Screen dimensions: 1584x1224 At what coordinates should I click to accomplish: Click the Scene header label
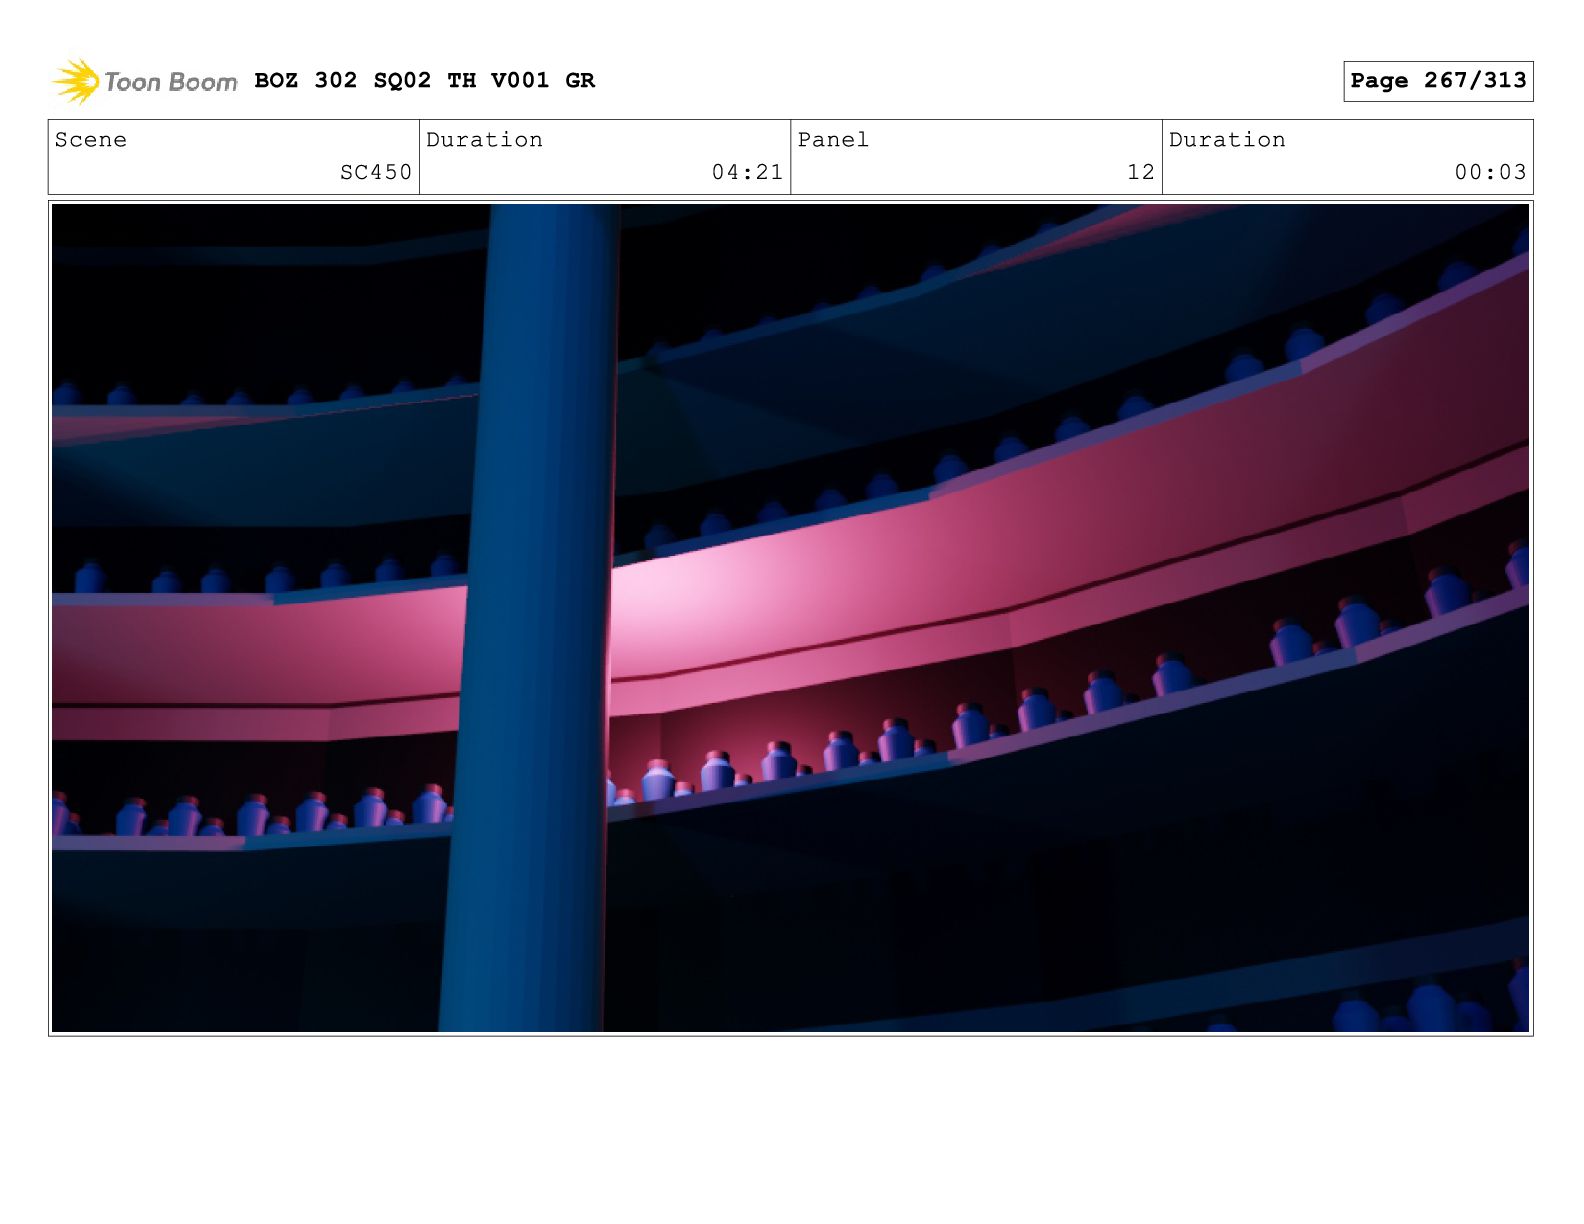91,140
